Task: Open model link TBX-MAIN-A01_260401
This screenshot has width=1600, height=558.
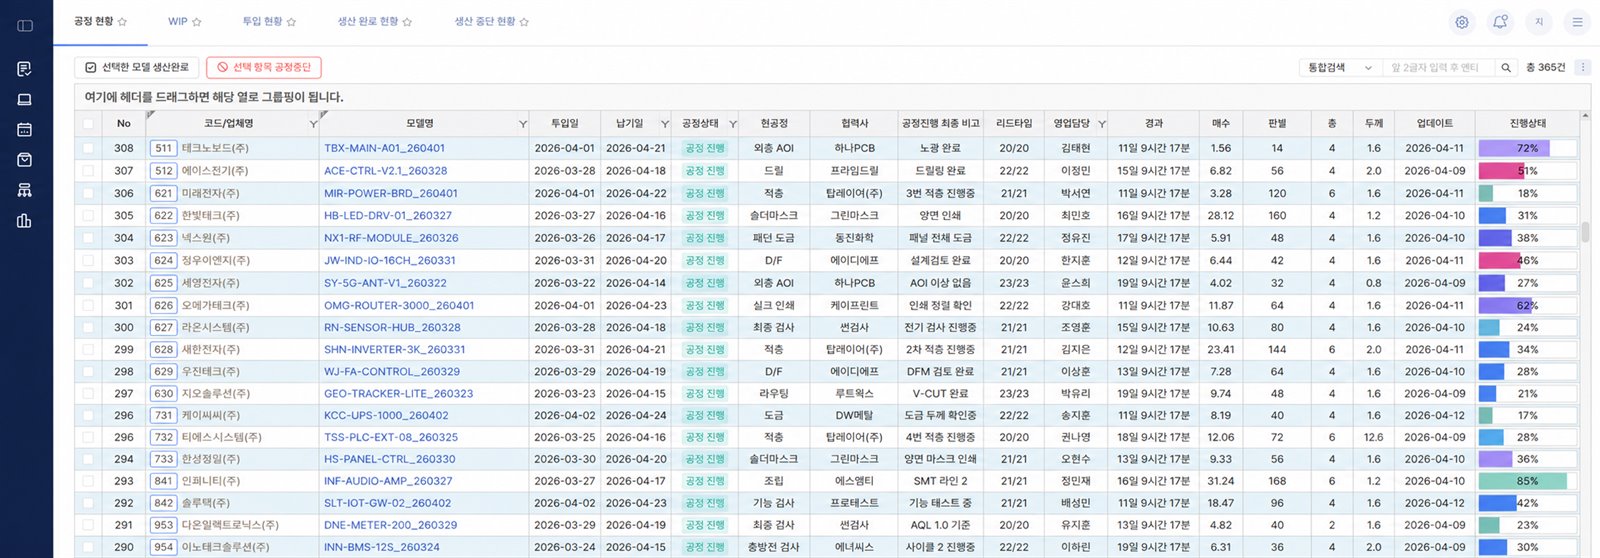Action: click(x=384, y=148)
